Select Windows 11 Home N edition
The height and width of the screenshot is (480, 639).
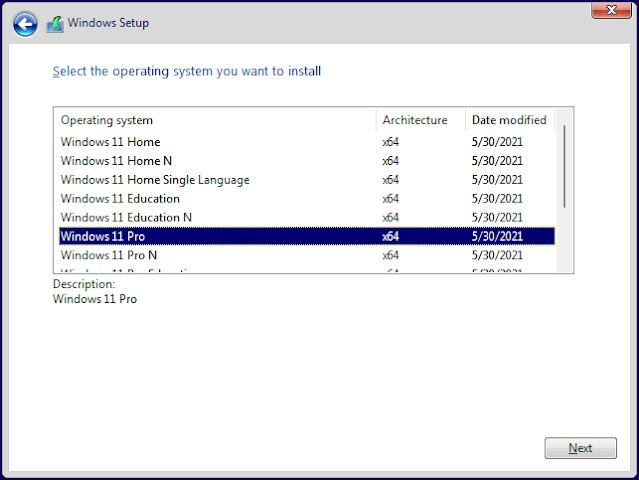click(x=307, y=161)
